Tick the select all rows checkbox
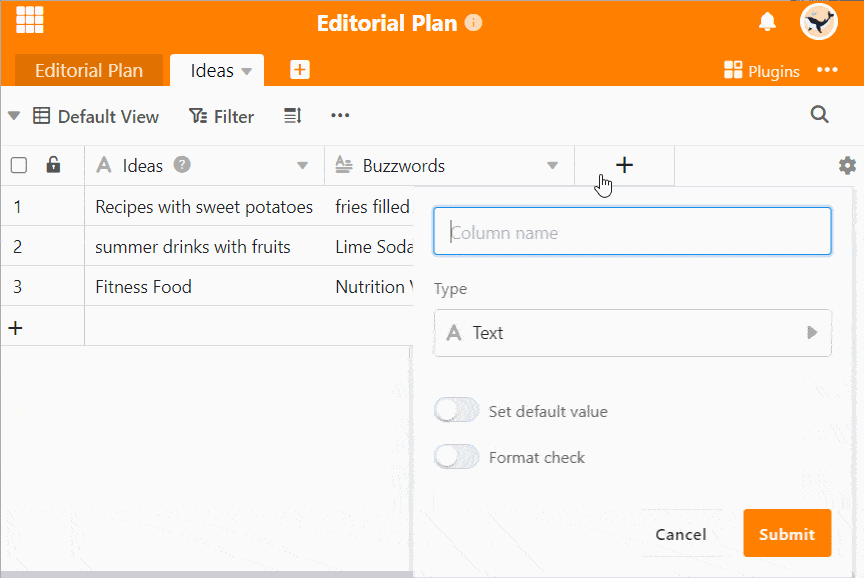The width and height of the screenshot is (864, 578). click(19, 166)
